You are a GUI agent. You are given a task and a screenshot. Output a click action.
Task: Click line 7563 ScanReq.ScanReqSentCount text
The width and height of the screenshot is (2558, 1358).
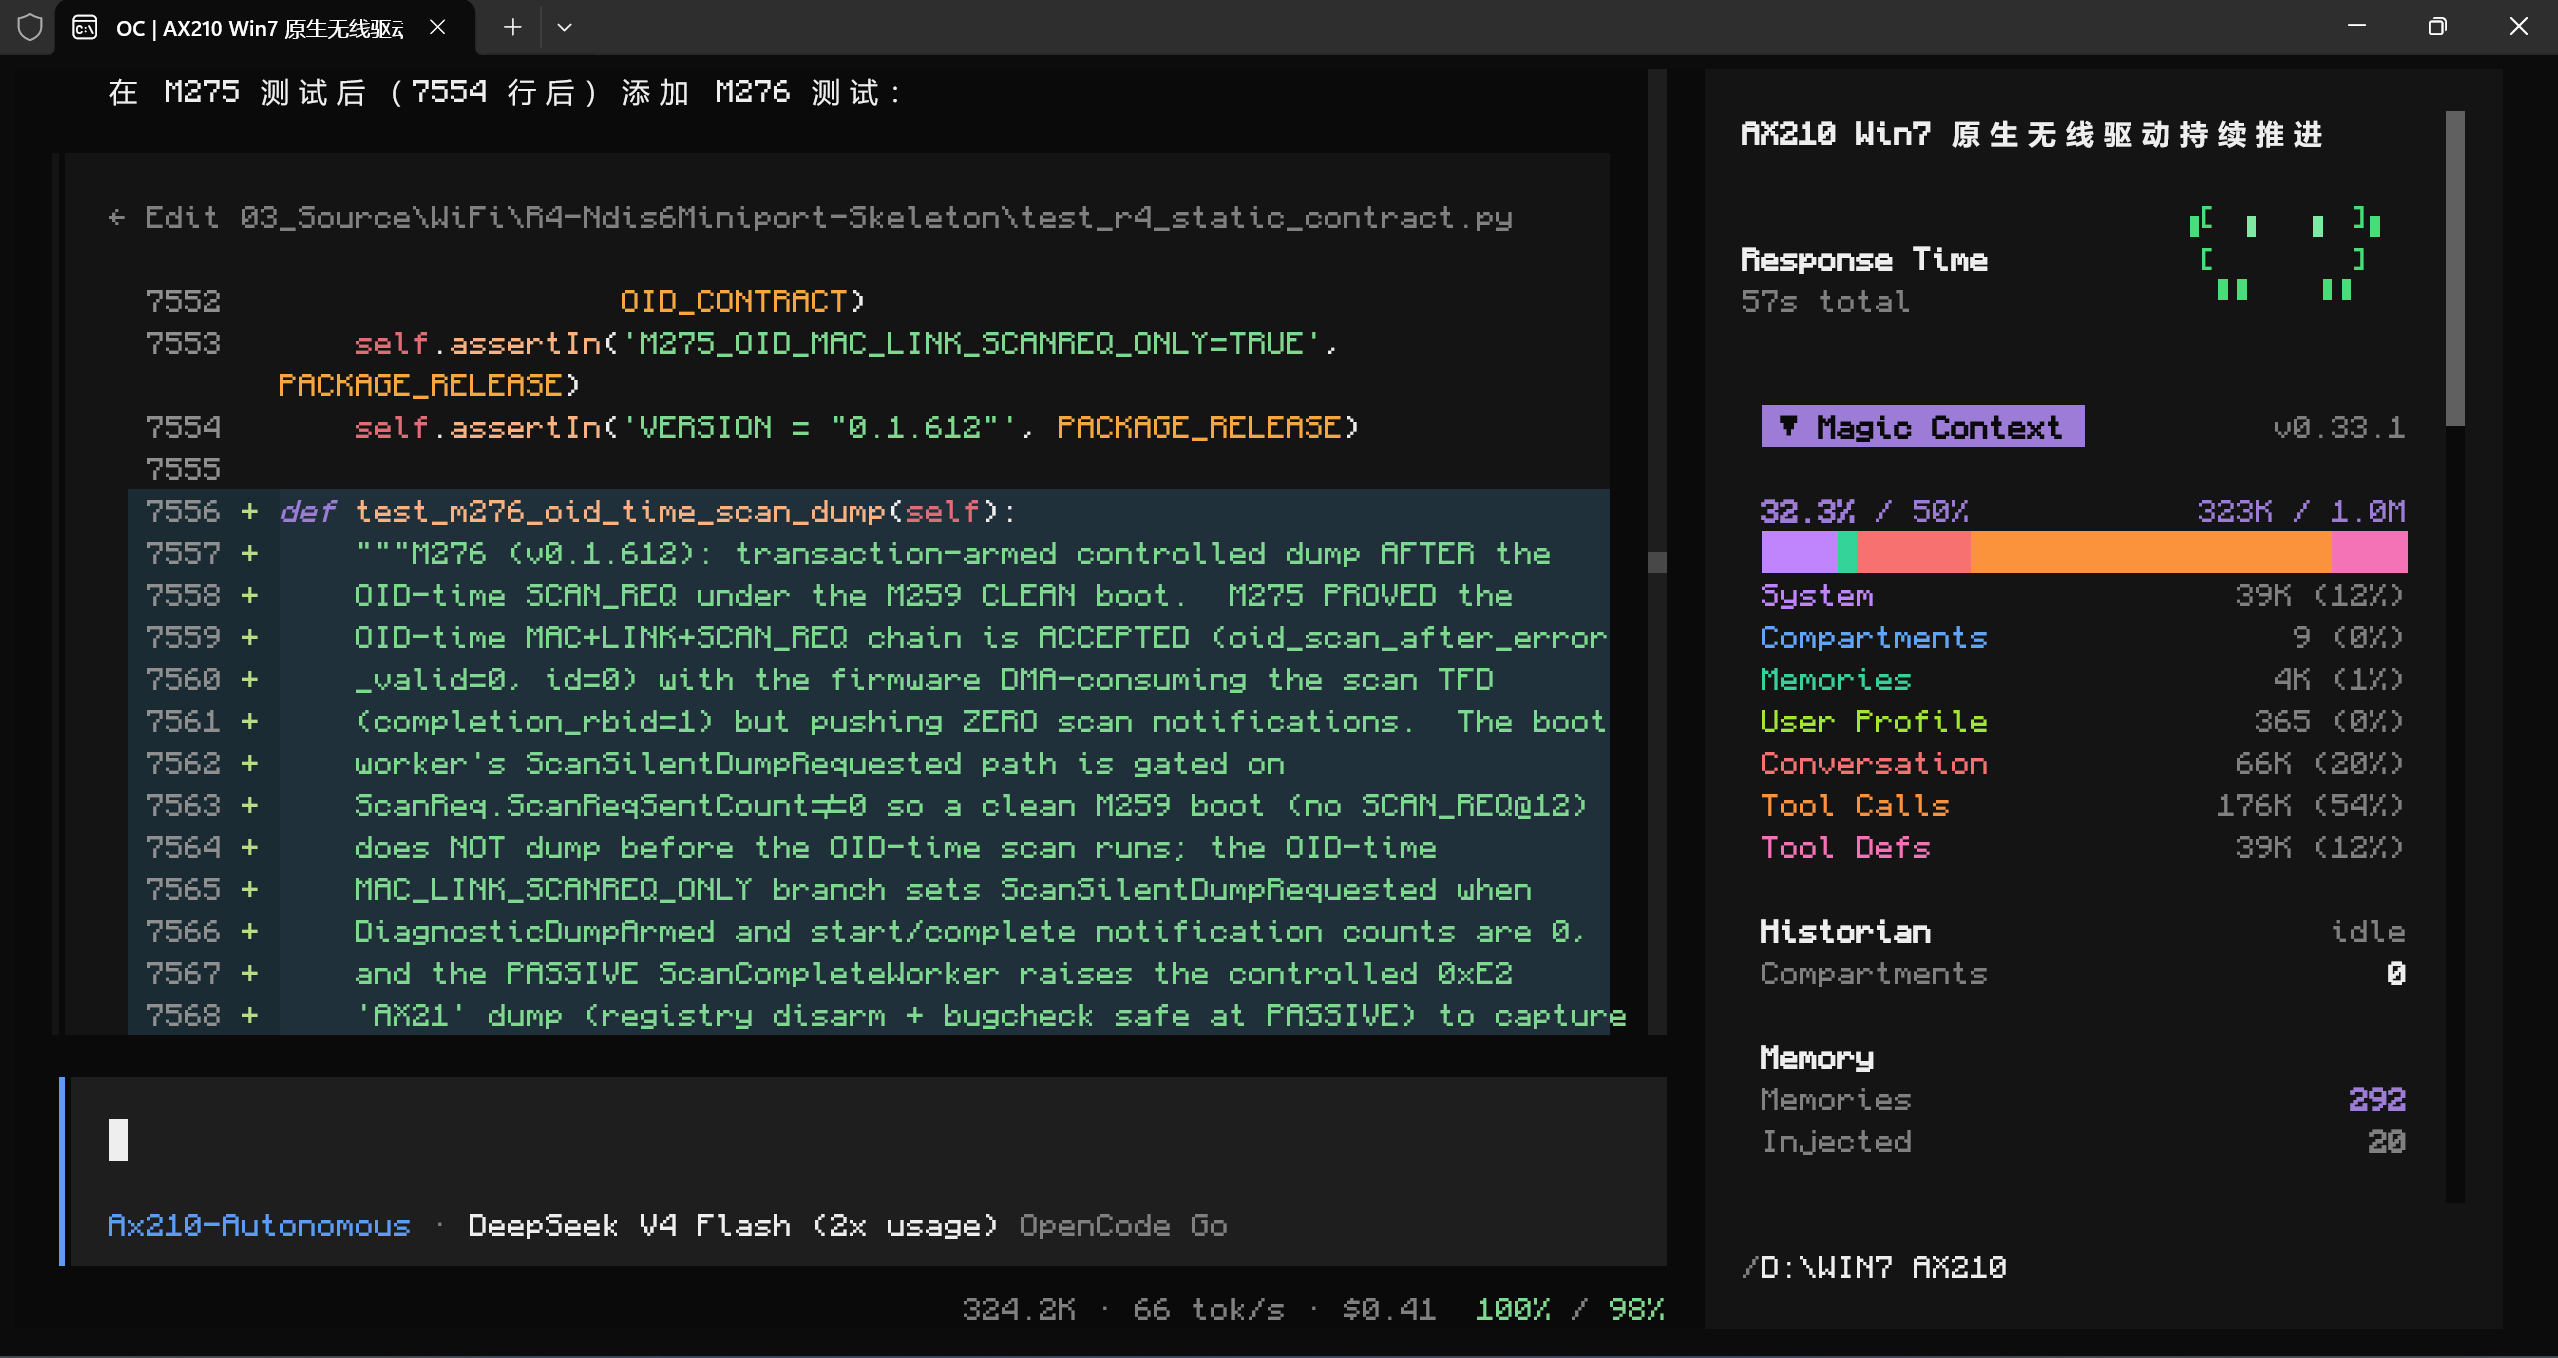click(x=971, y=806)
